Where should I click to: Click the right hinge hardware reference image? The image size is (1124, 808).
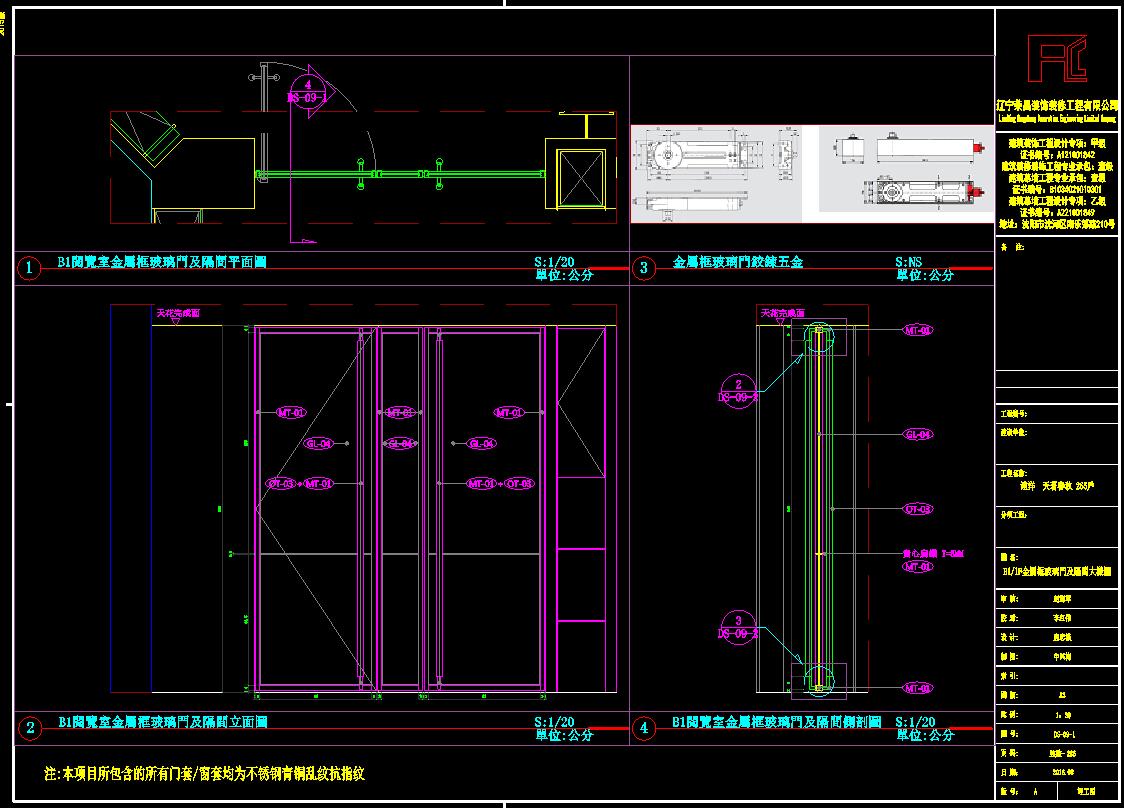click(x=906, y=169)
